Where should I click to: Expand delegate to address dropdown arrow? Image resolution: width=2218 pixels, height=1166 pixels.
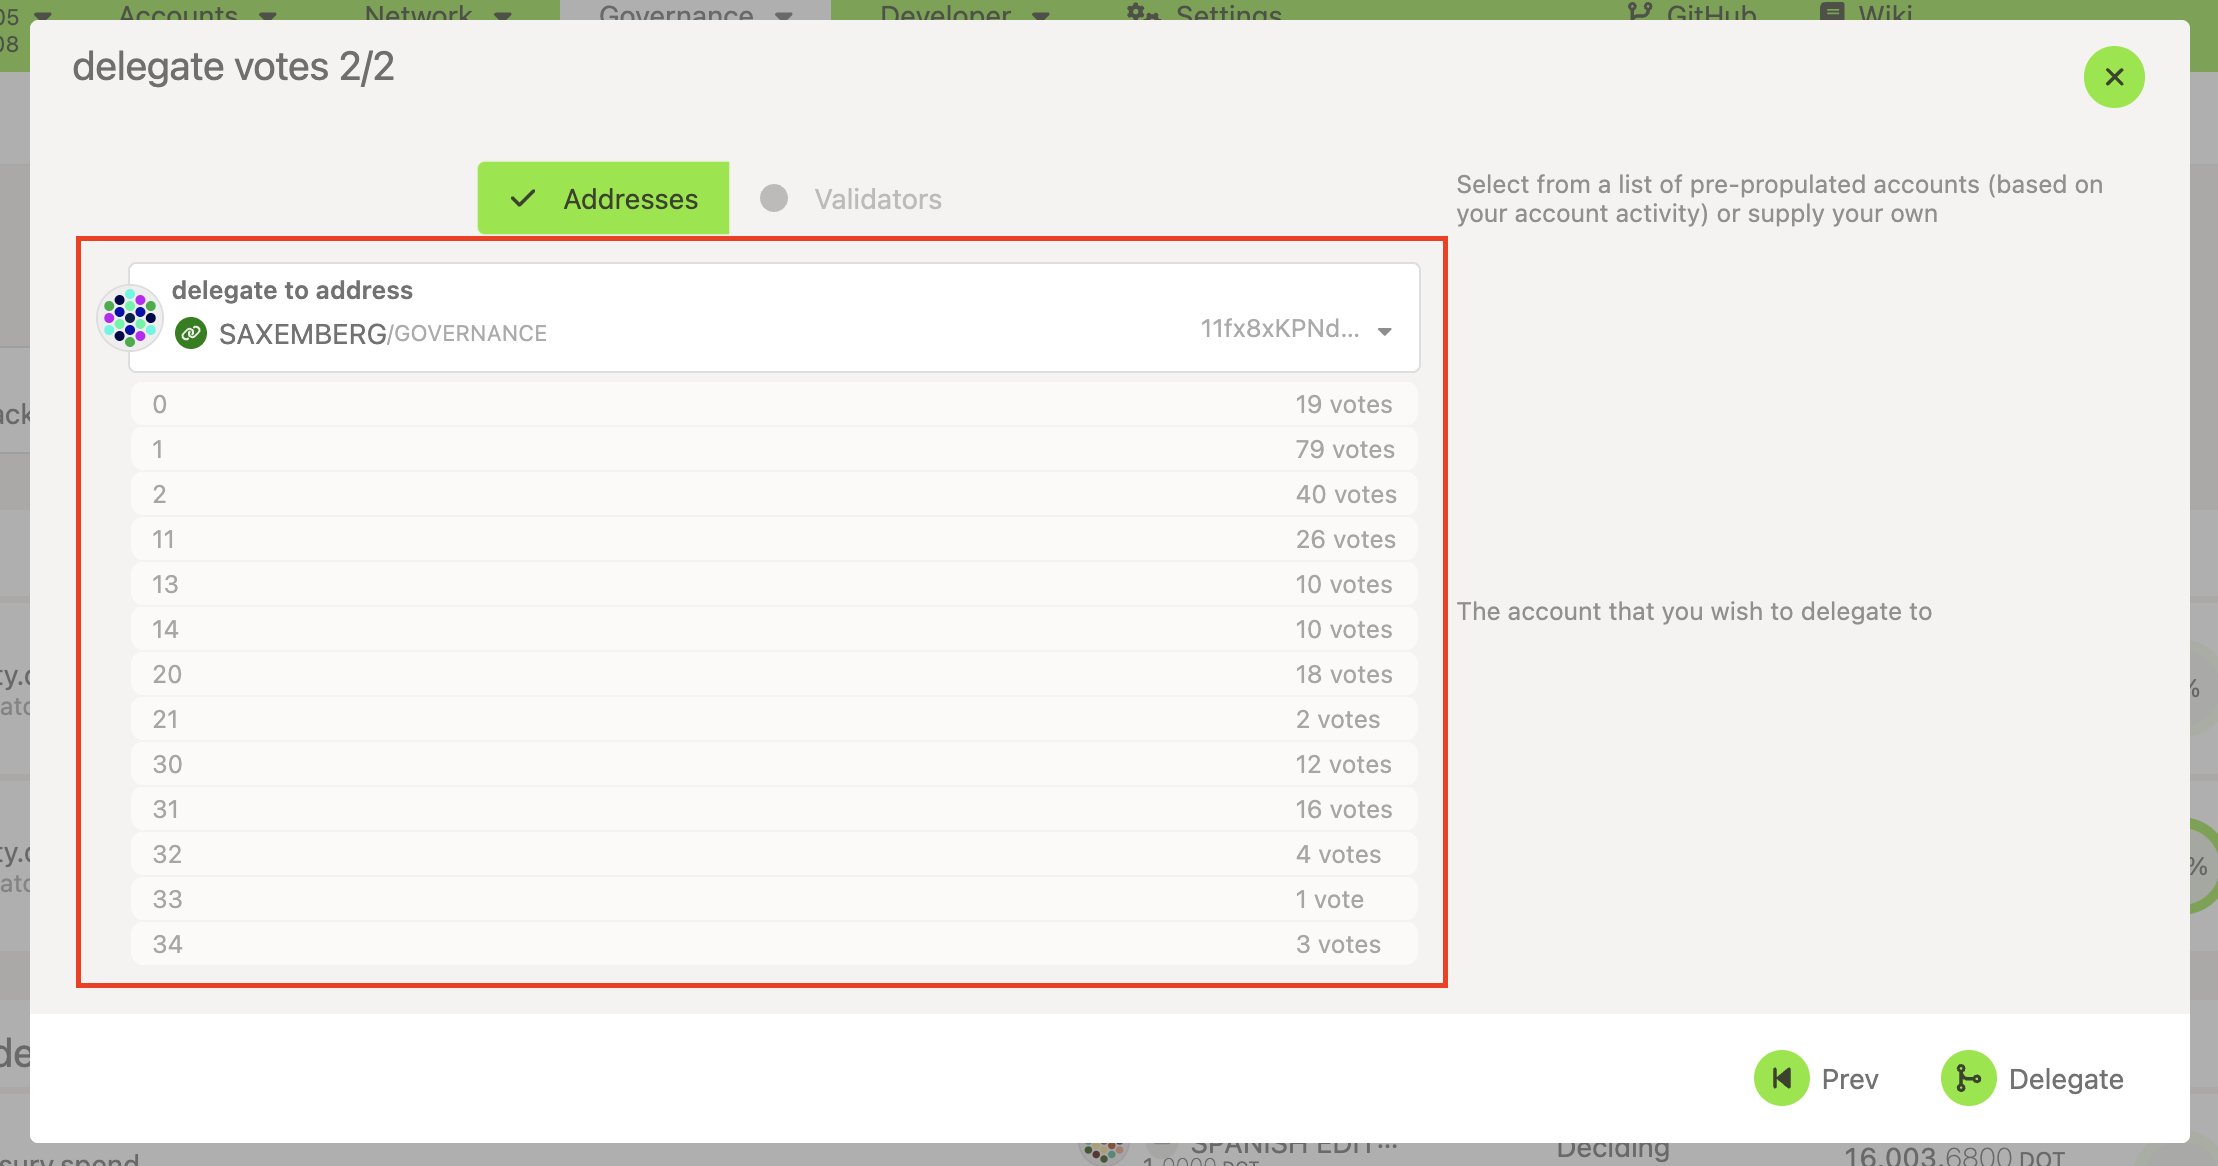tap(1385, 332)
